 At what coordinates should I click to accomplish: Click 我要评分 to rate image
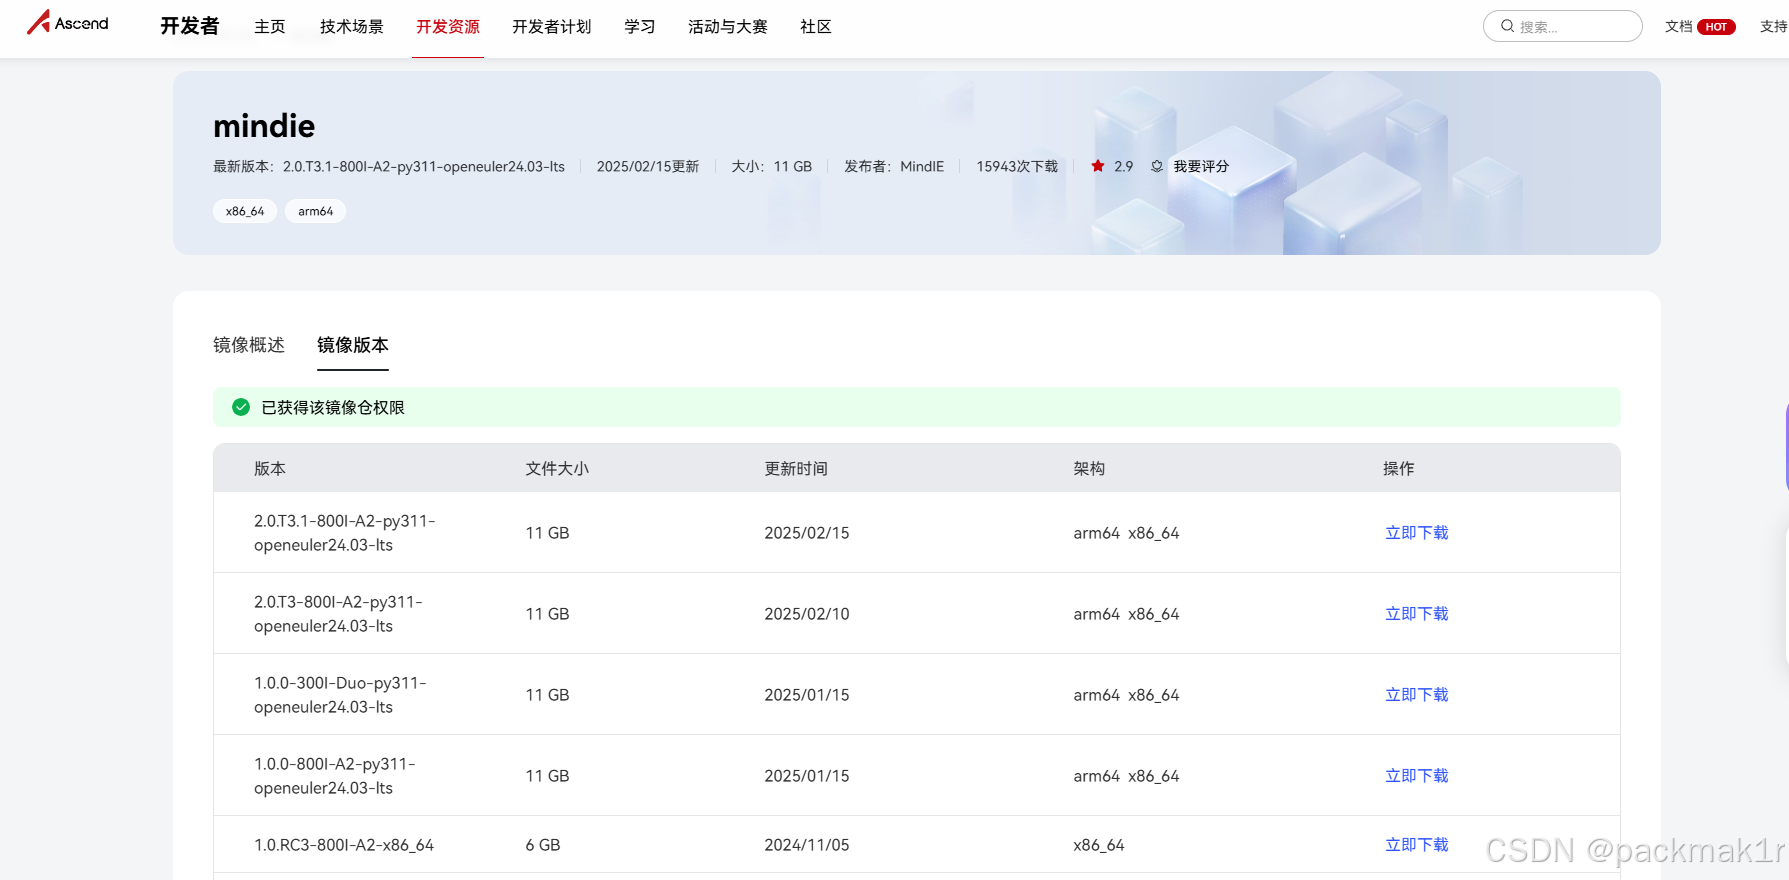1201,166
